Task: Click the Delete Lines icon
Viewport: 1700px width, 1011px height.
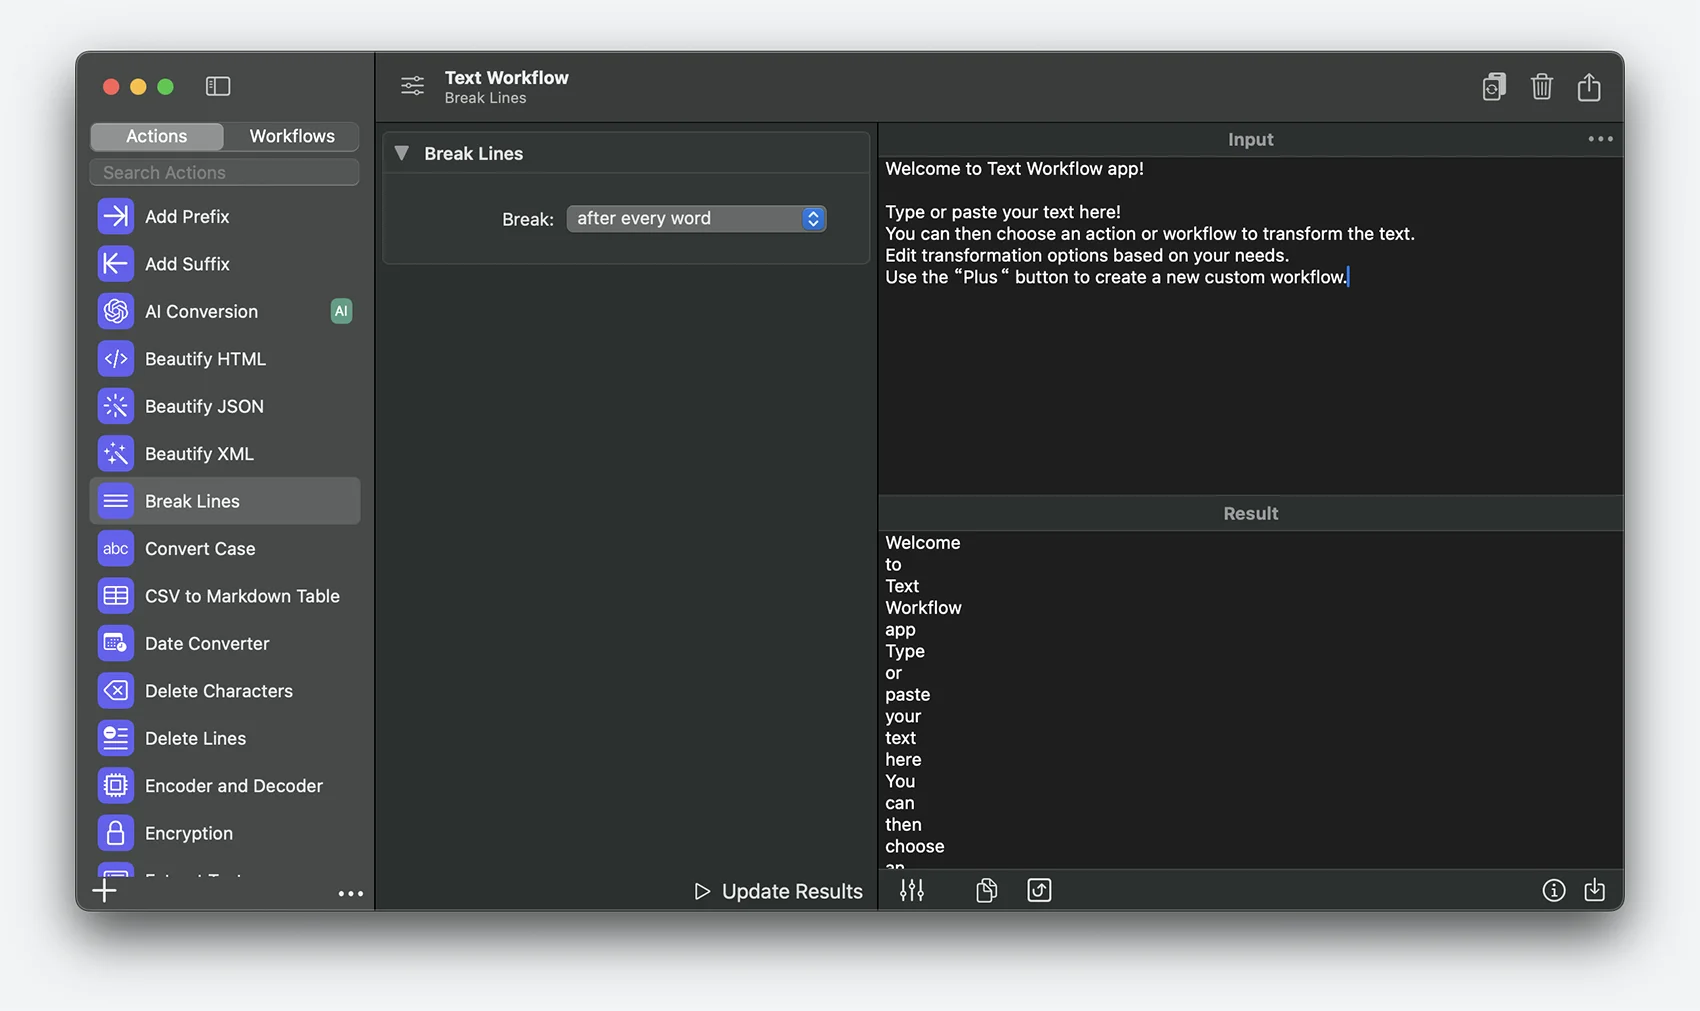Action: [116, 739]
